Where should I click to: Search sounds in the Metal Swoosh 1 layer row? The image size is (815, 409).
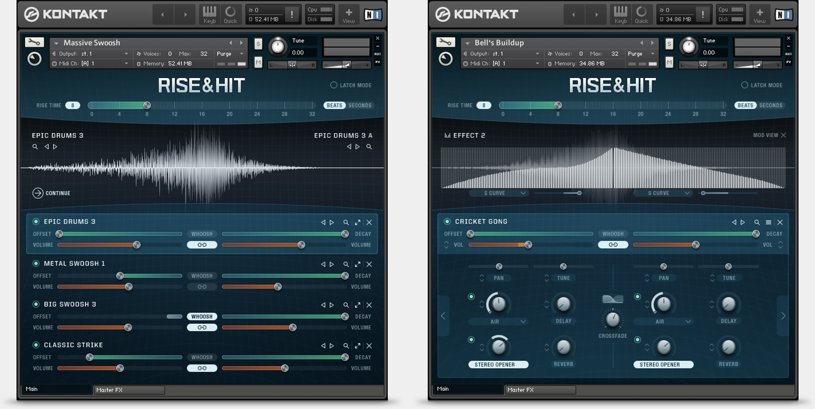(x=346, y=265)
